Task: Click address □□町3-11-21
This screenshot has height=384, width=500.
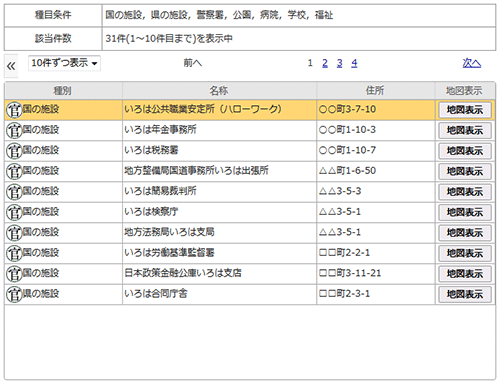Action: coord(350,273)
